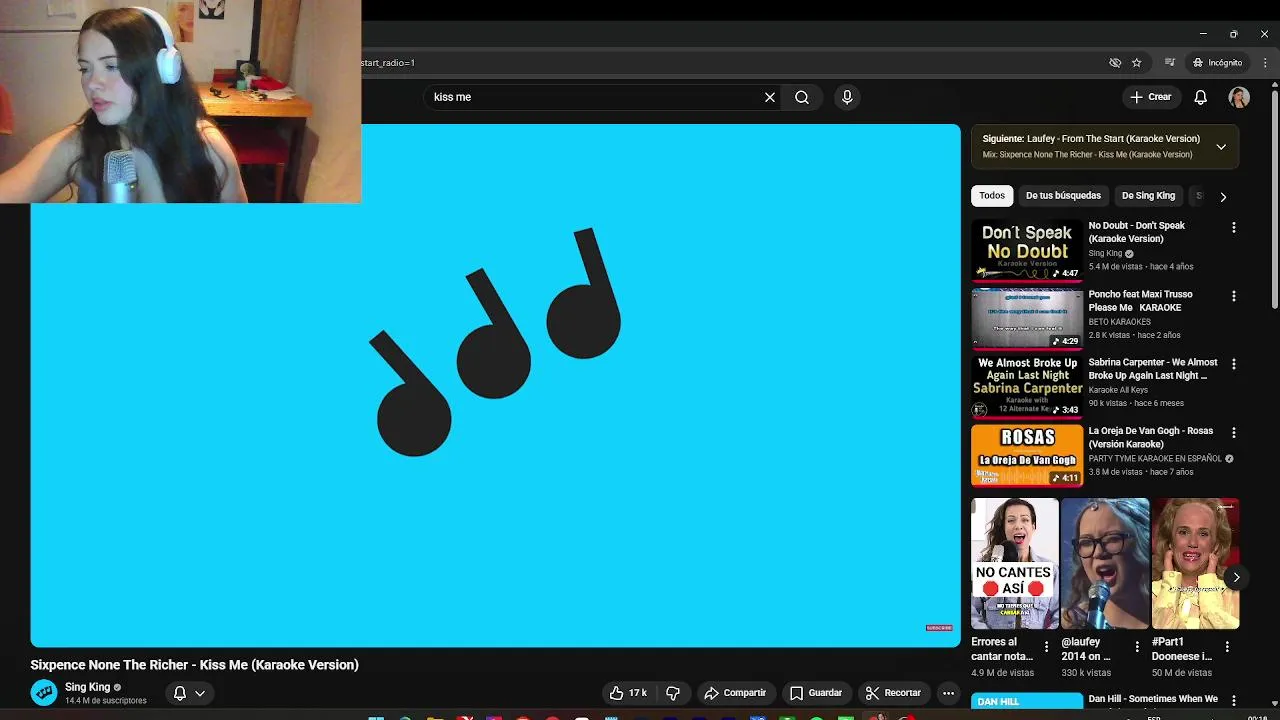The height and width of the screenshot is (720, 1280).
Task: Click the Compartir share button
Action: pos(735,693)
